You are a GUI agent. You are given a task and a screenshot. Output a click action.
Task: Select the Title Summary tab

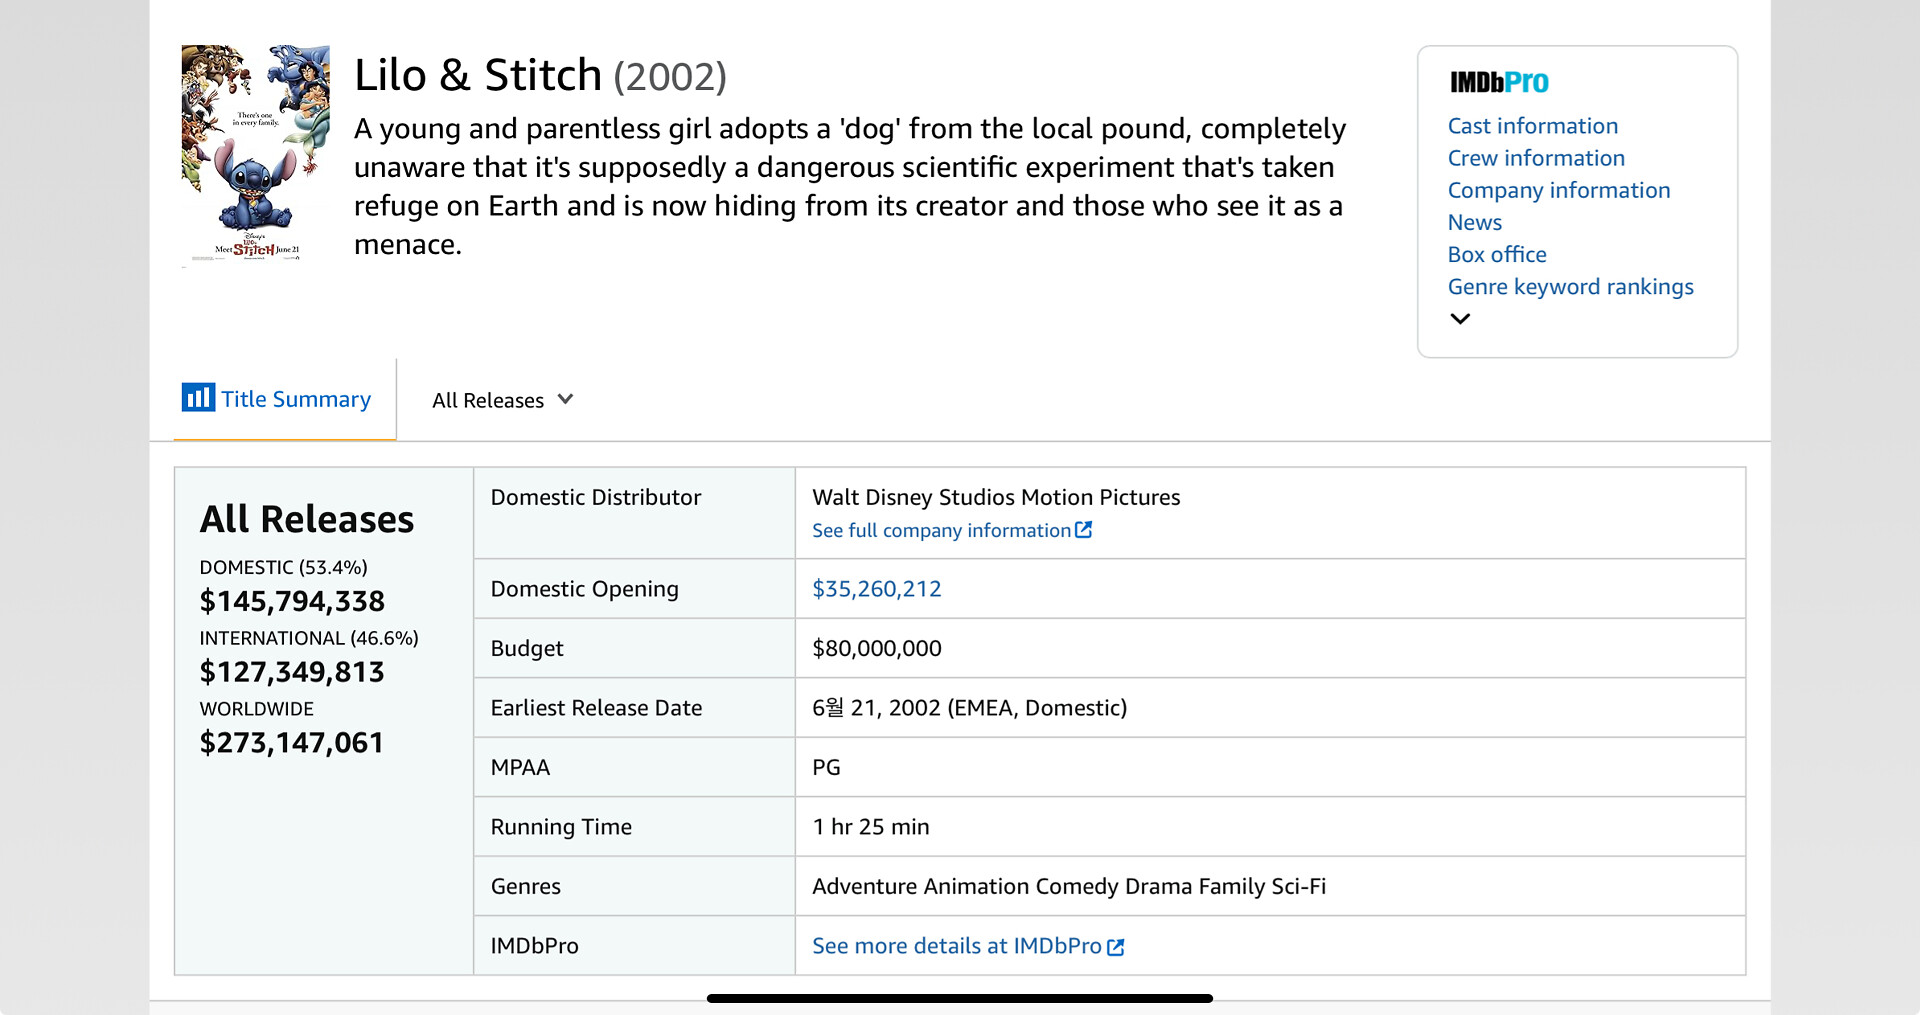pos(295,399)
